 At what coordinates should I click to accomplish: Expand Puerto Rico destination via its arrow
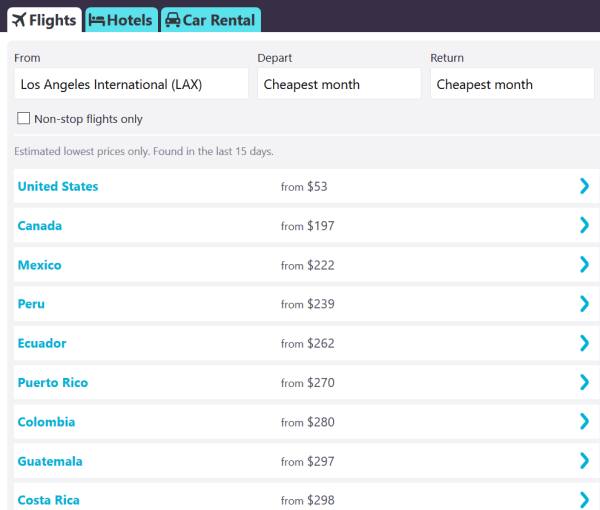(585, 382)
